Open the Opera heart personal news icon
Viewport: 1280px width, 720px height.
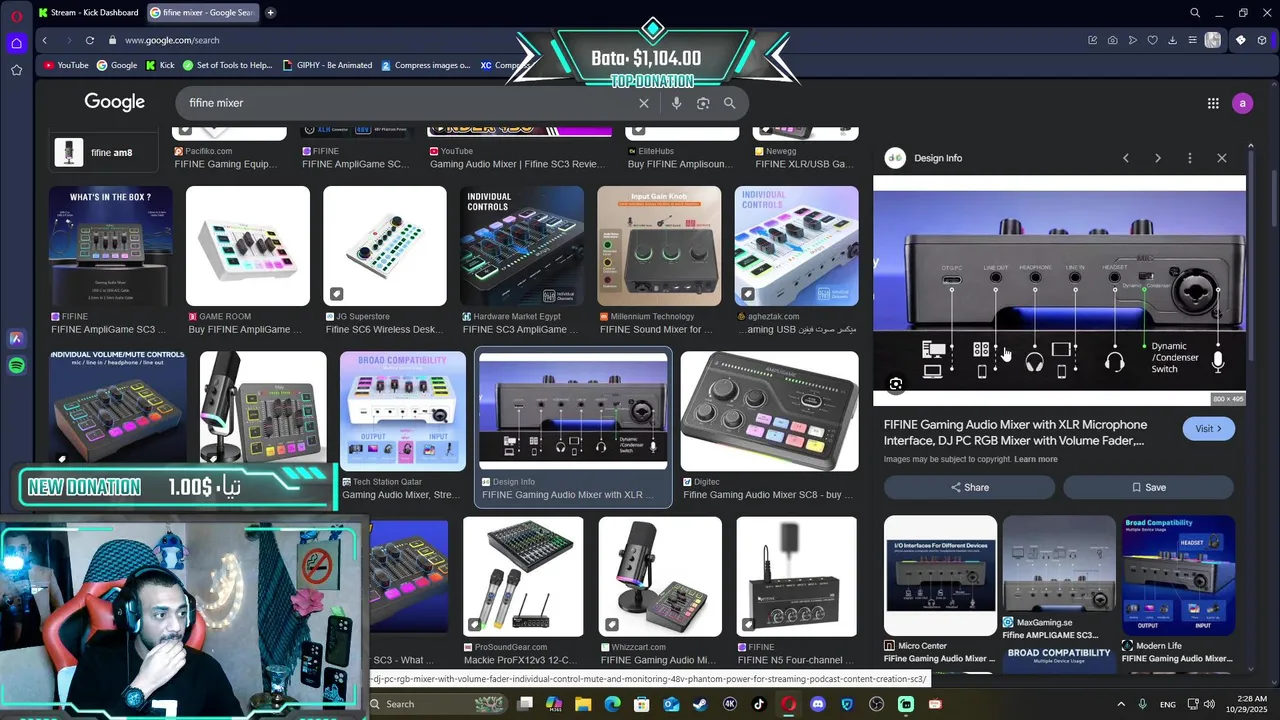coord(1153,40)
